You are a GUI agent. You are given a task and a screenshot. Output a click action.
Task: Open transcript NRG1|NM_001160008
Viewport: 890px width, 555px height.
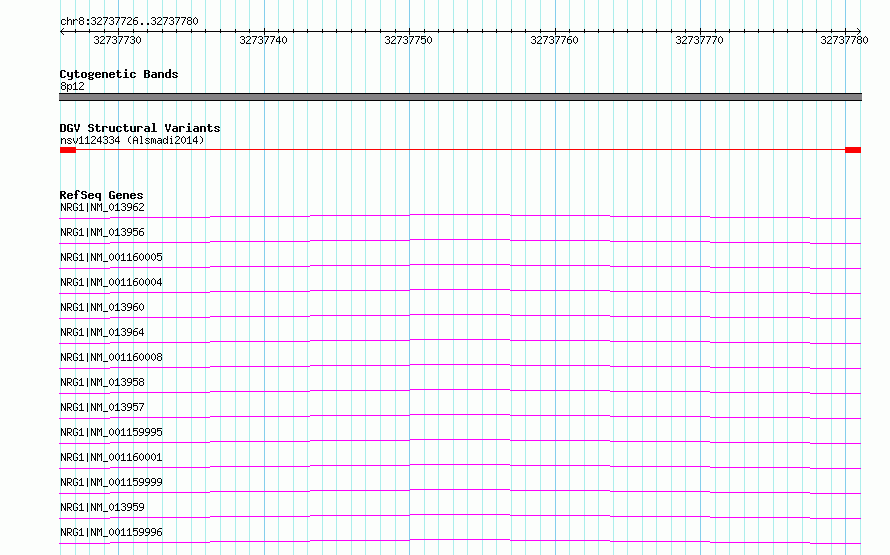point(111,357)
